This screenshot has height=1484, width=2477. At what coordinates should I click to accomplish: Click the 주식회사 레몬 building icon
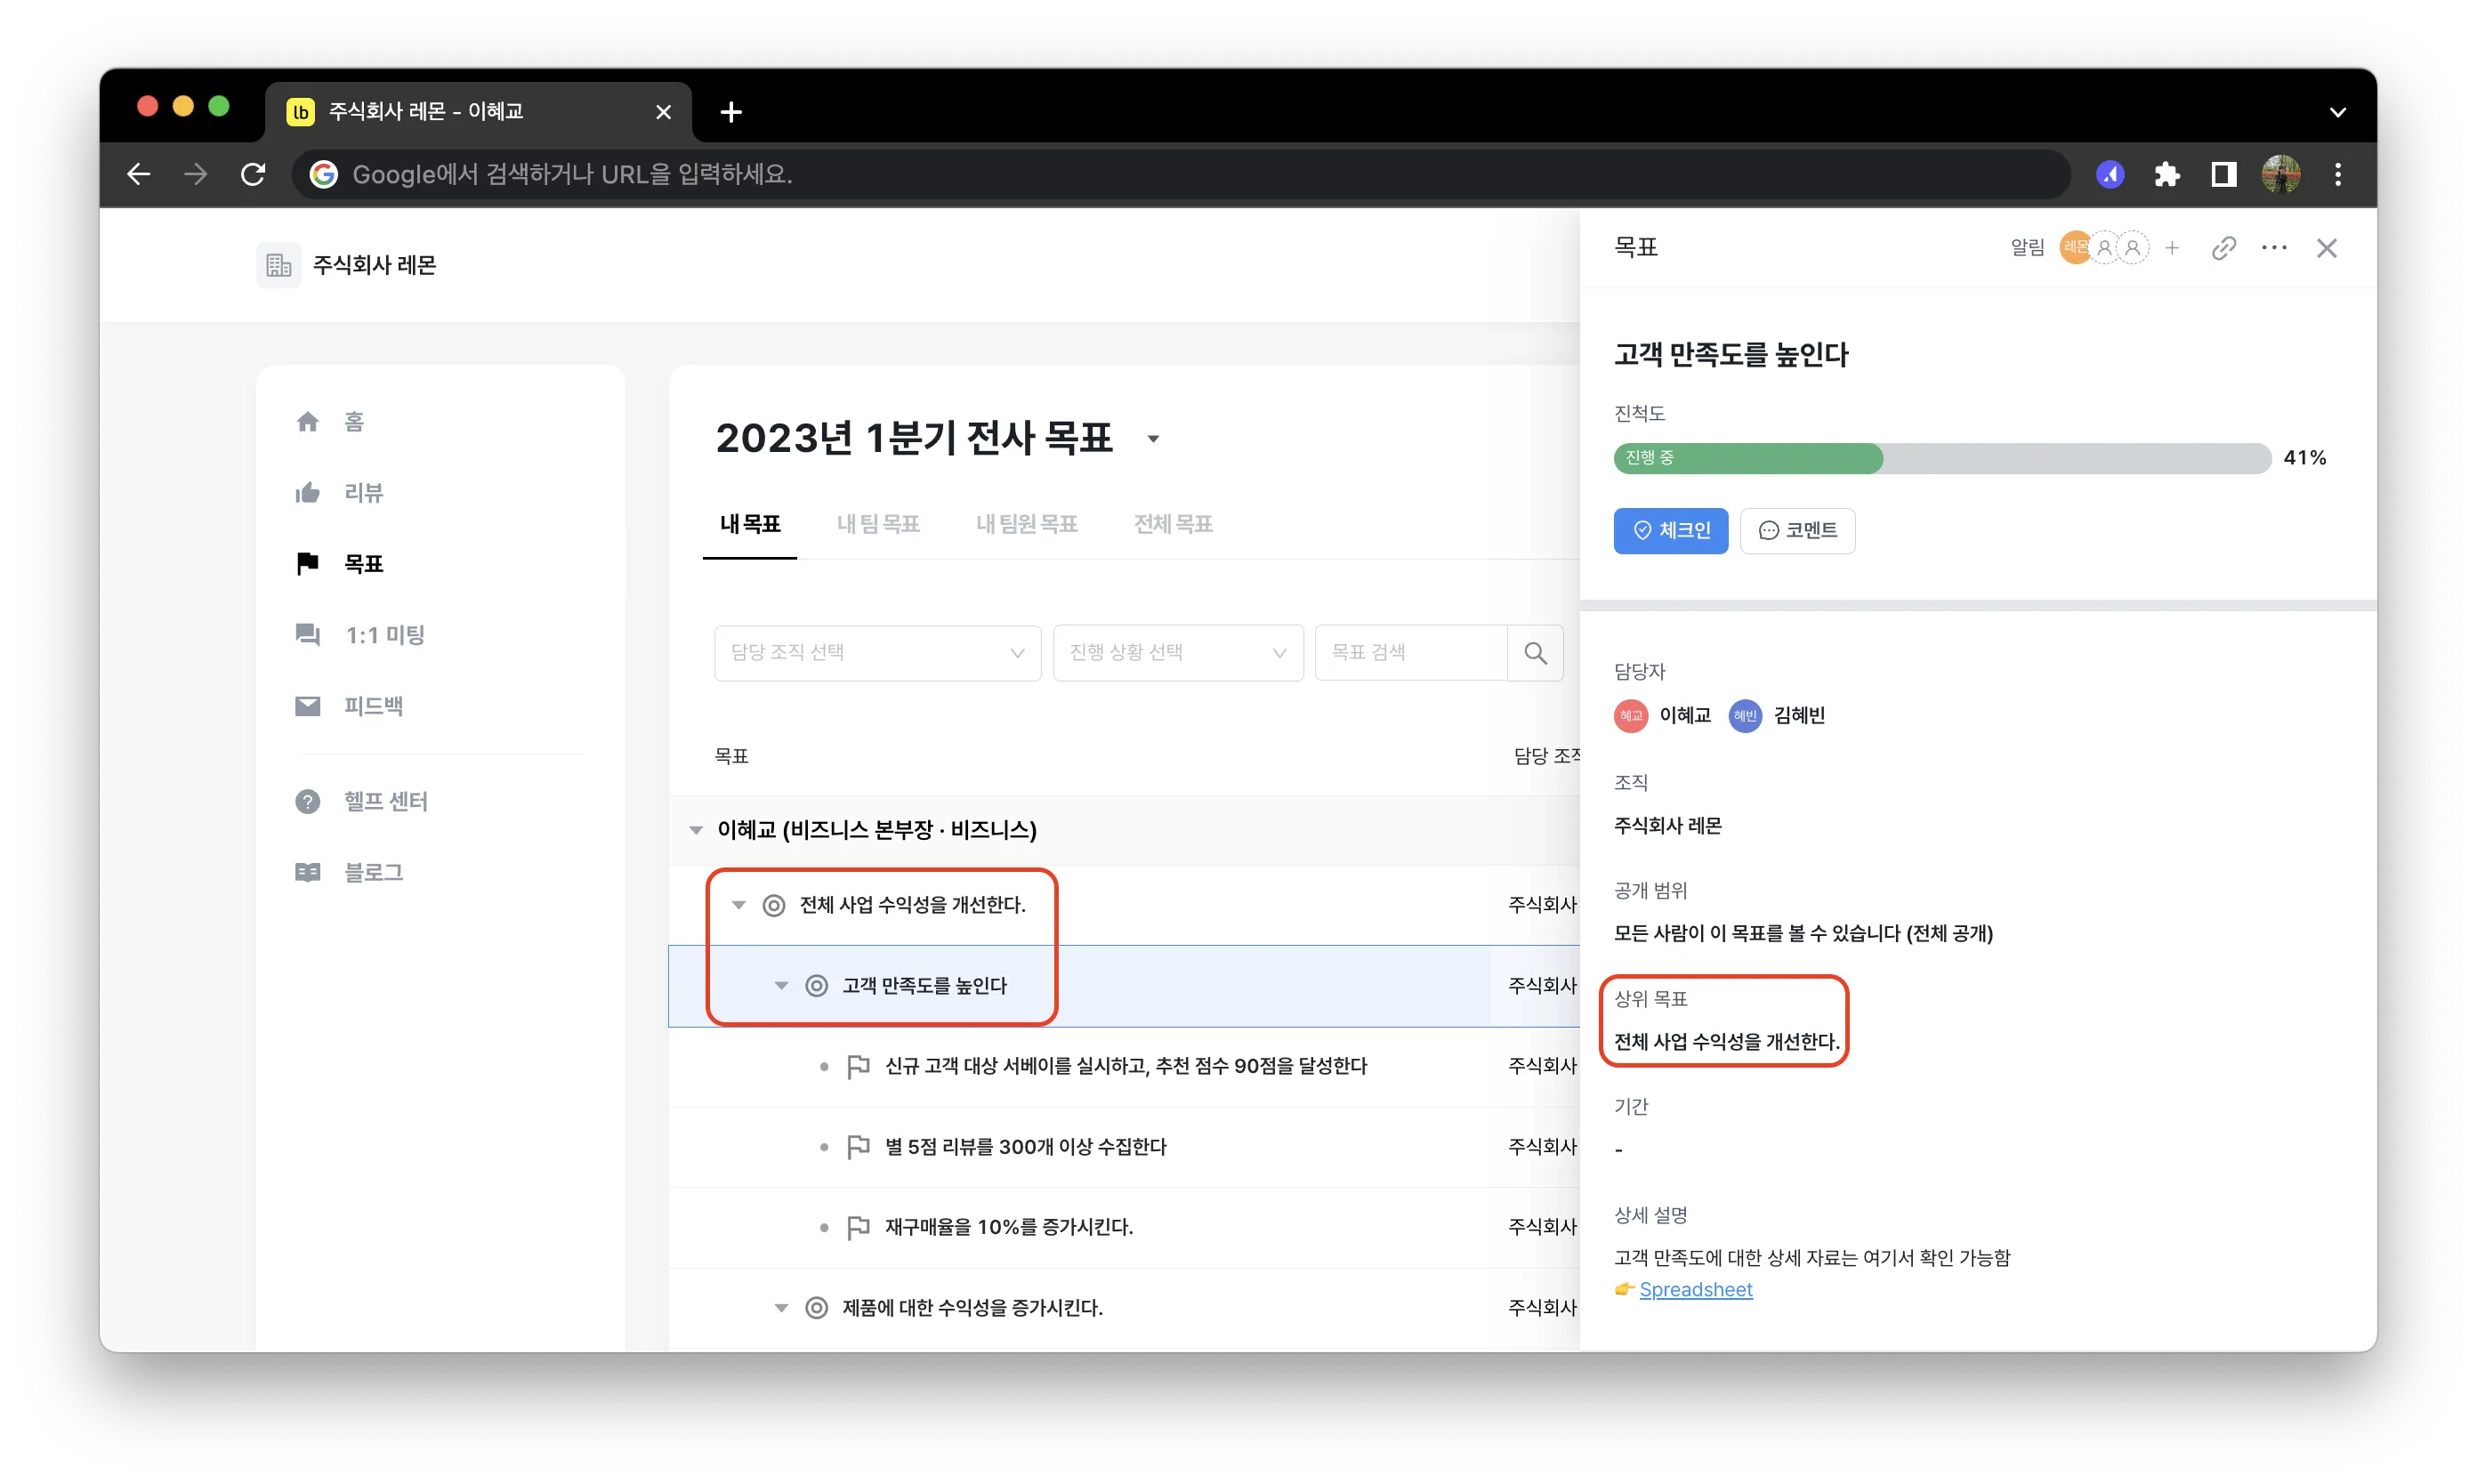point(278,265)
